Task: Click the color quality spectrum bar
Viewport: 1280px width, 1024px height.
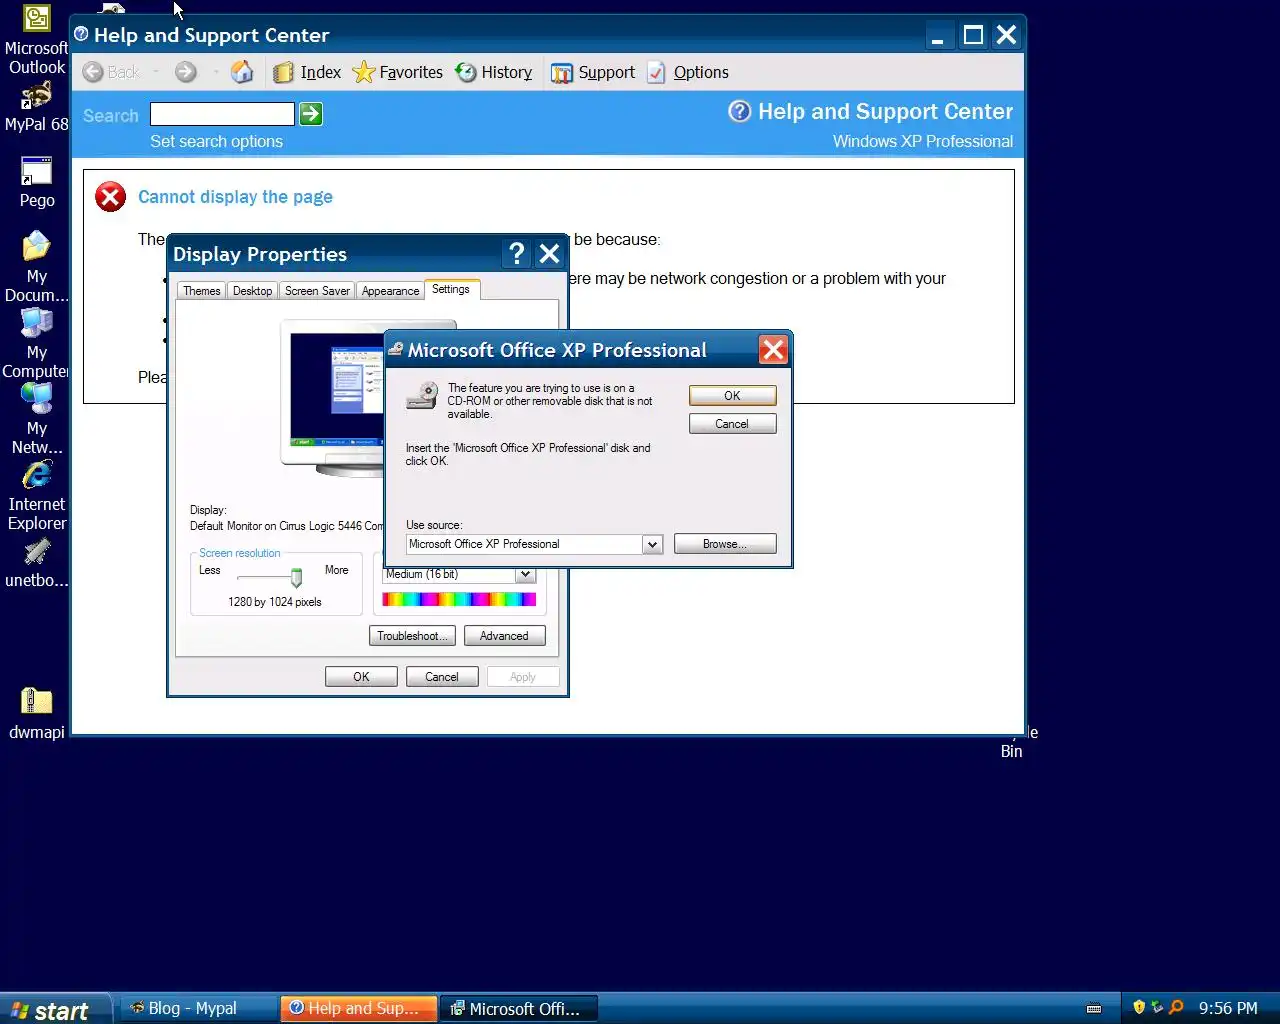Action: pyautogui.click(x=459, y=599)
